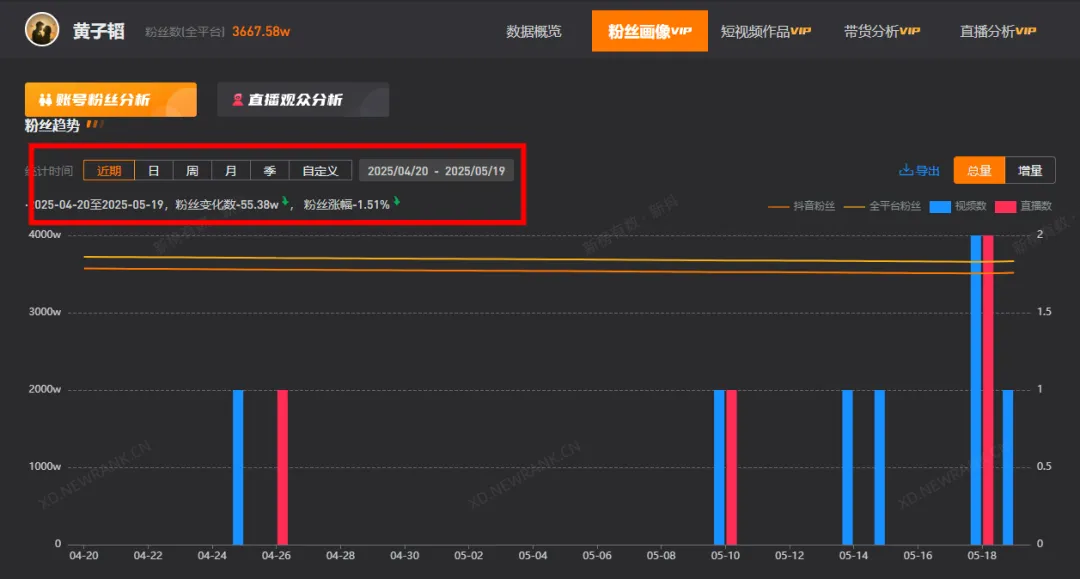Click the 黄子韬 profile avatar
Image resolution: width=1080 pixels, height=579 pixels.
(x=41, y=30)
